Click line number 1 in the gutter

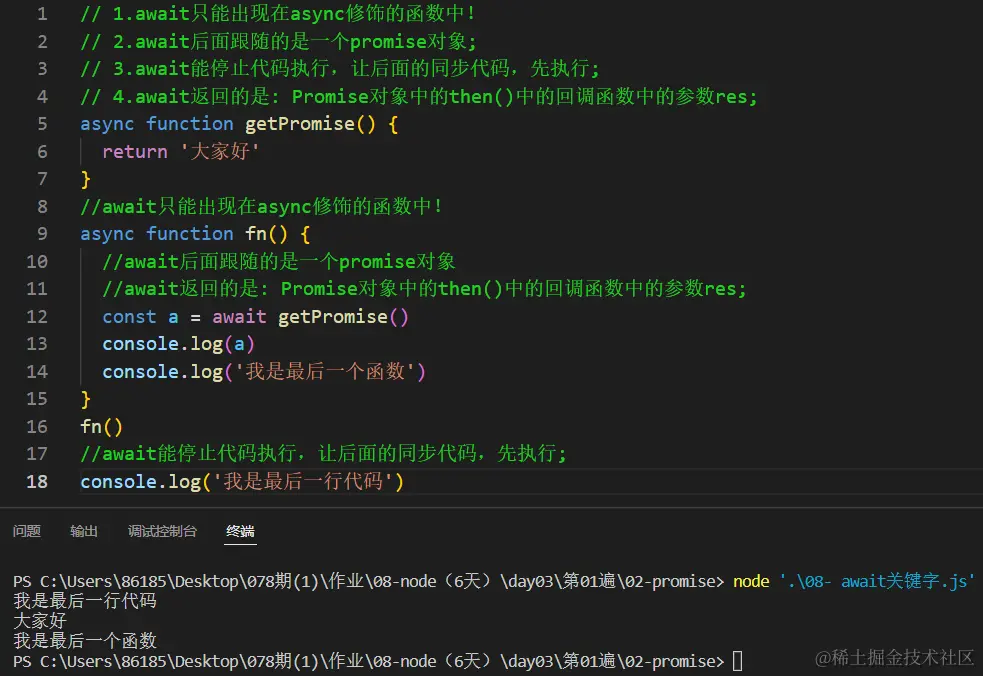click(42, 14)
